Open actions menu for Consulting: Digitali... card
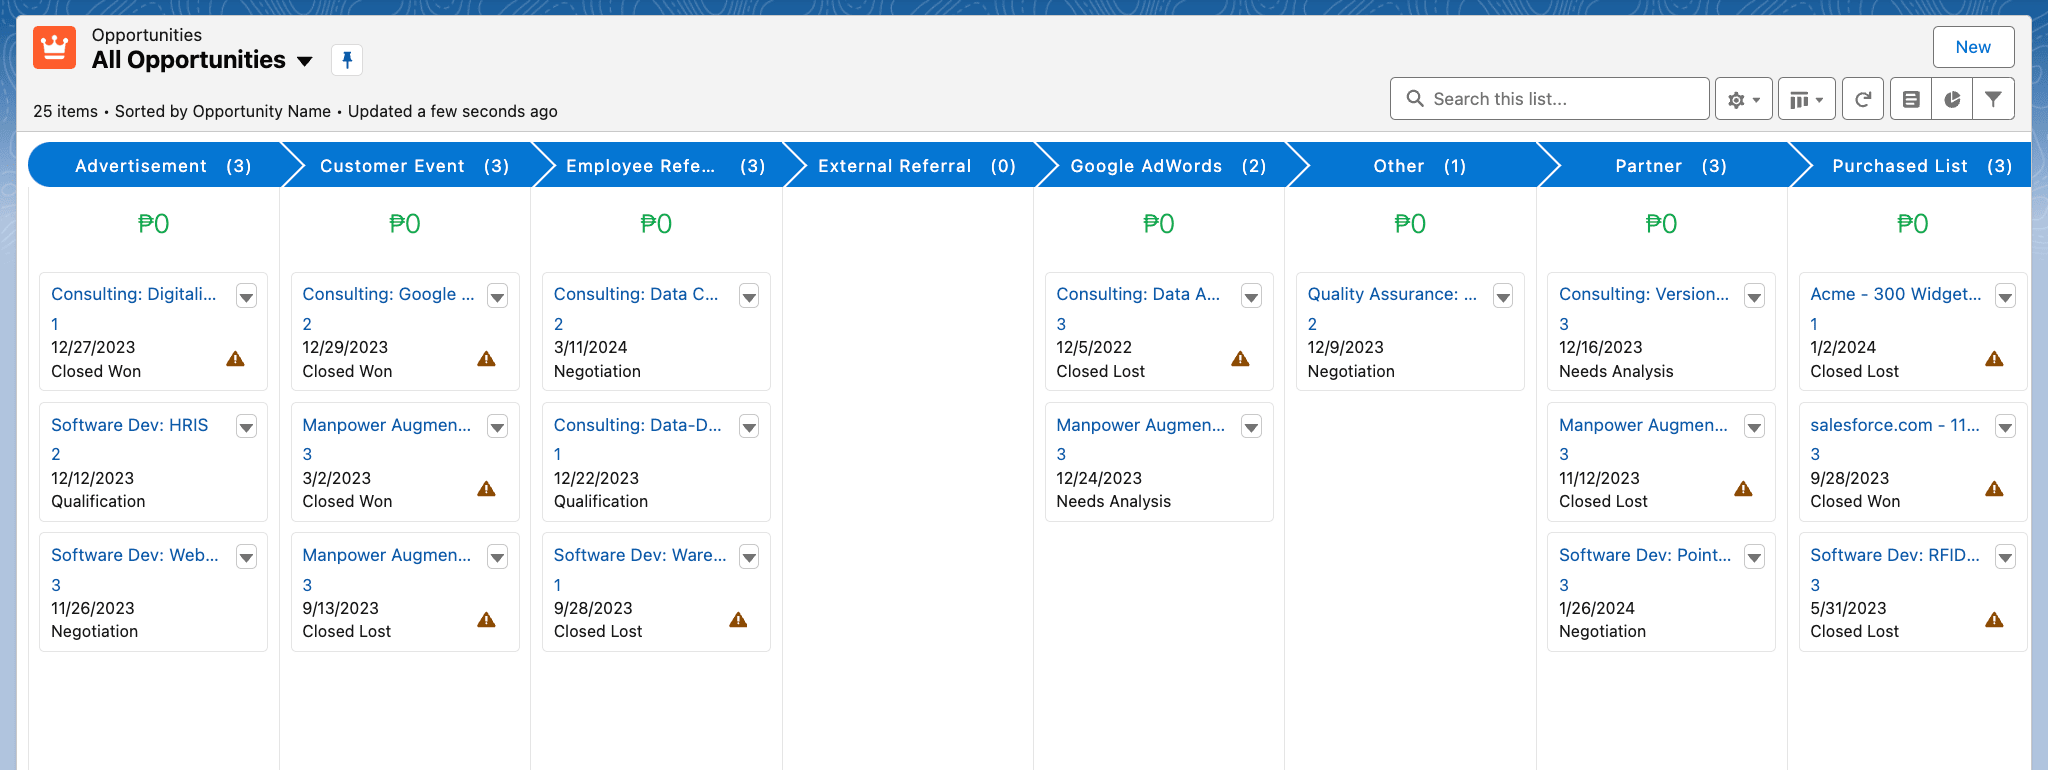The image size is (2048, 770). click(246, 296)
